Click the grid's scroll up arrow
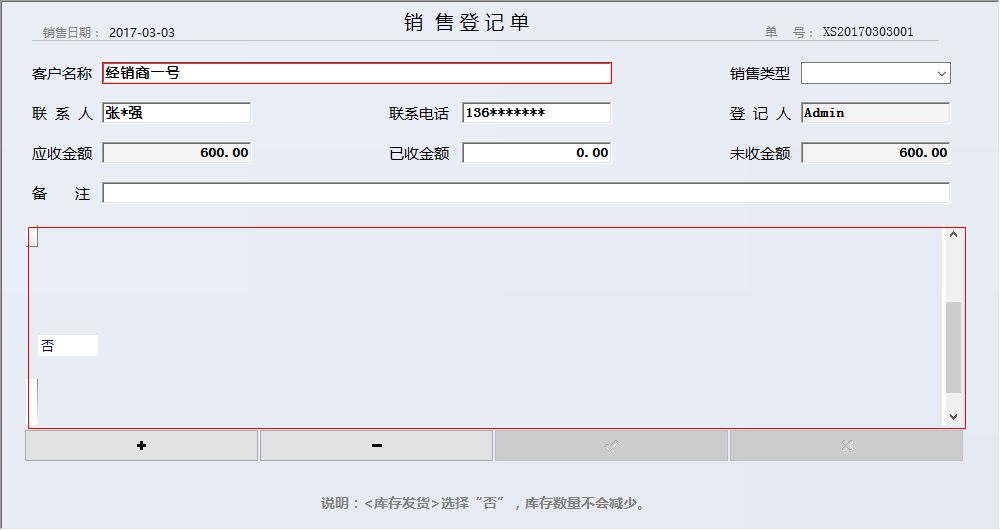 953,235
